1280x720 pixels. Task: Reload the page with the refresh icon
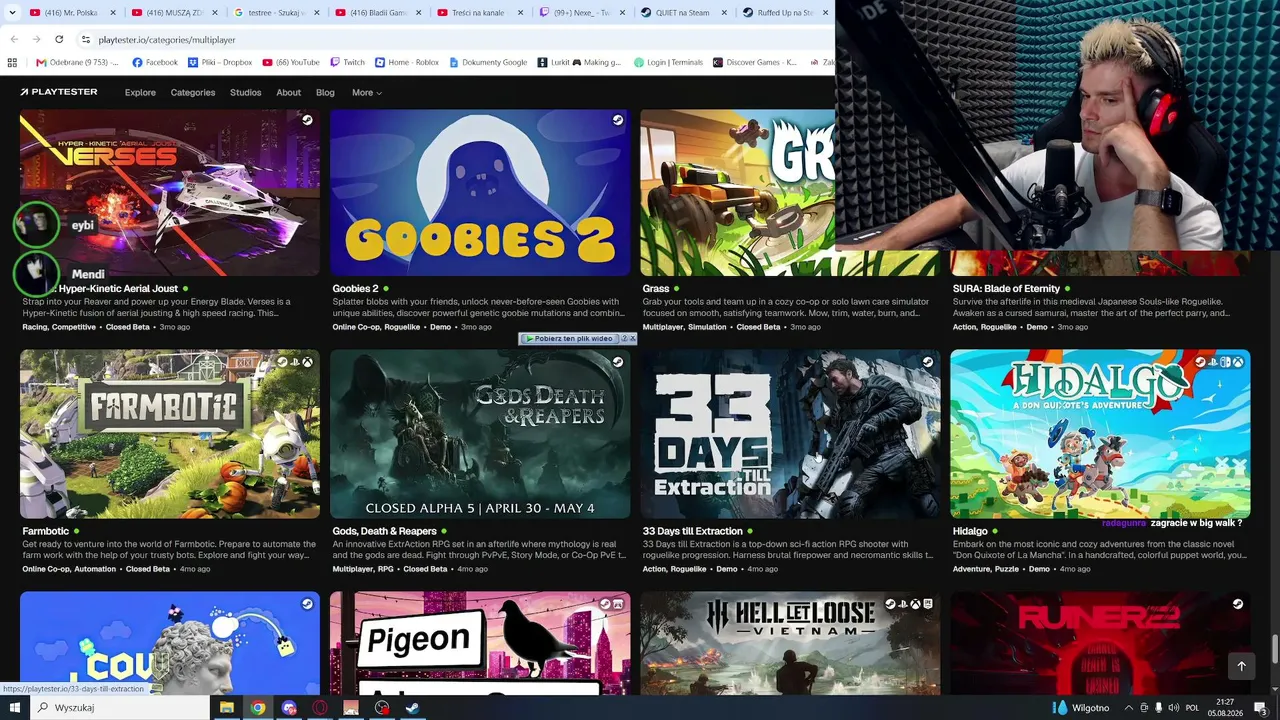point(59,39)
